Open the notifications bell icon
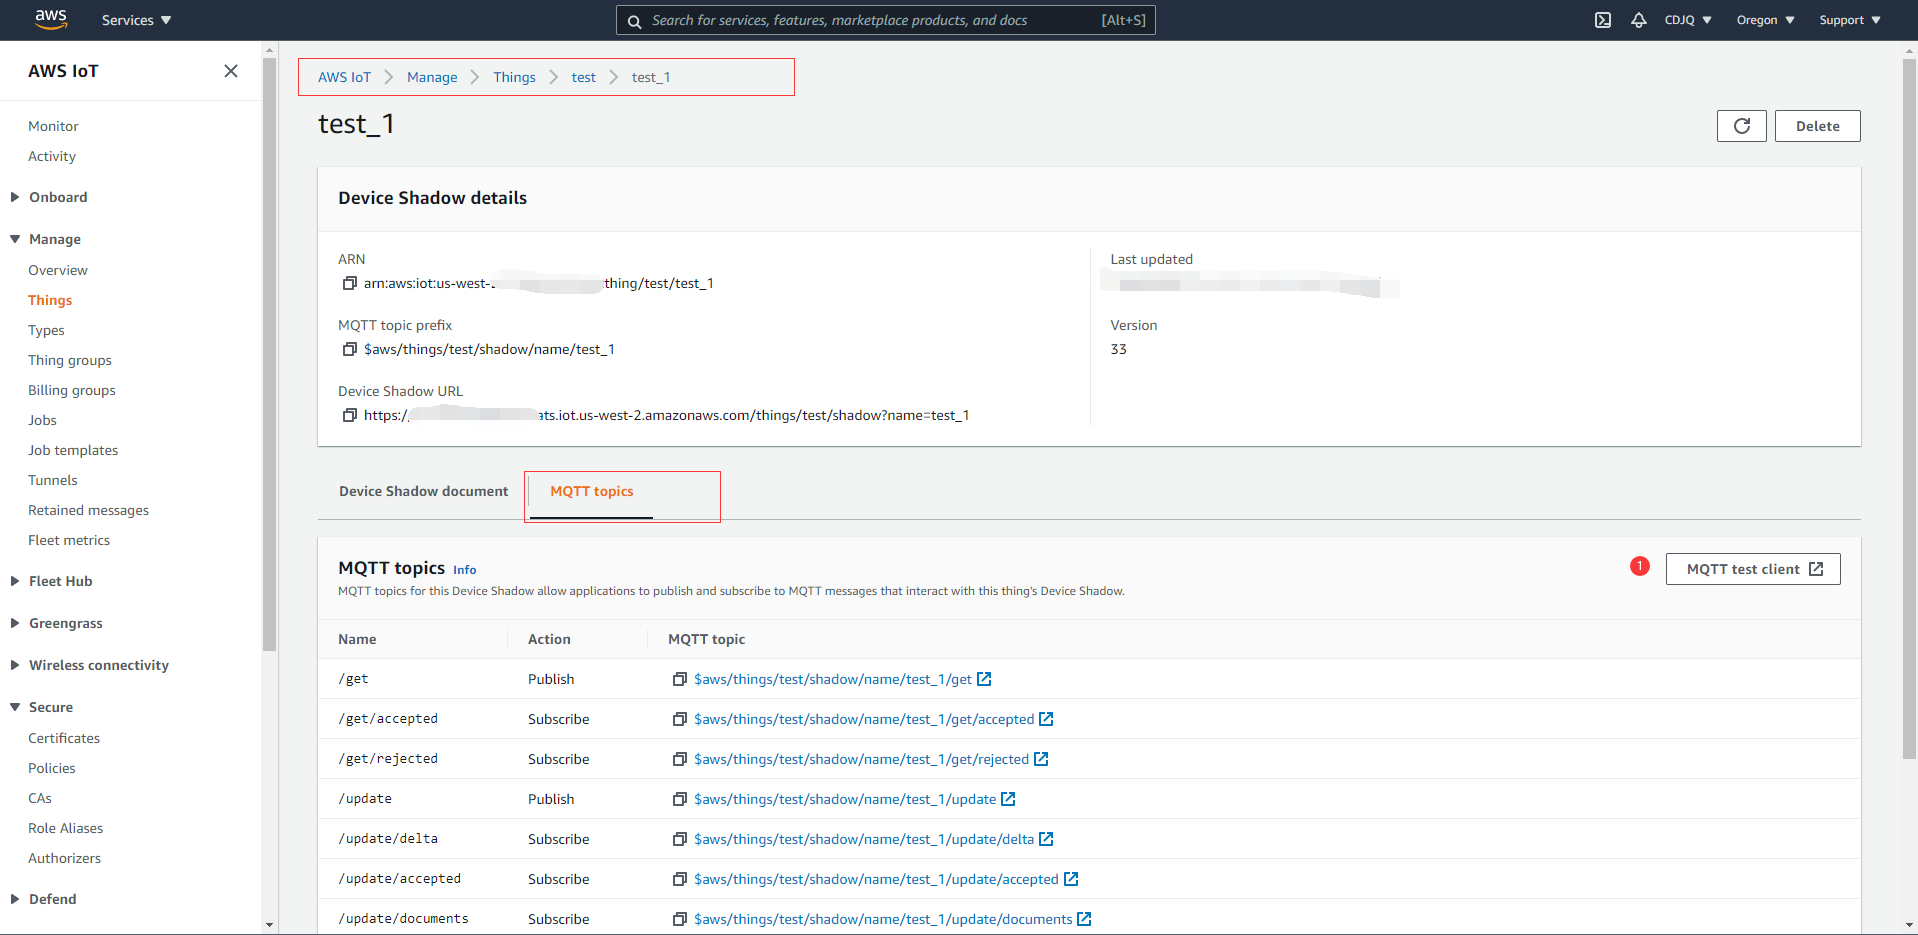Screen dimensions: 1918x935 pyautogui.click(x=1639, y=20)
